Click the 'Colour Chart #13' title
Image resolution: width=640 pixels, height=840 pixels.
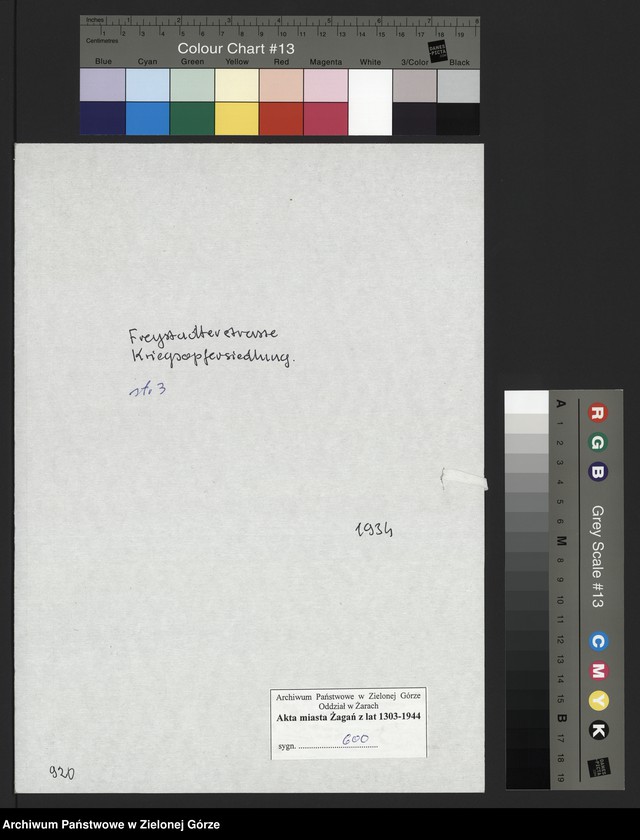(x=236, y=48)
